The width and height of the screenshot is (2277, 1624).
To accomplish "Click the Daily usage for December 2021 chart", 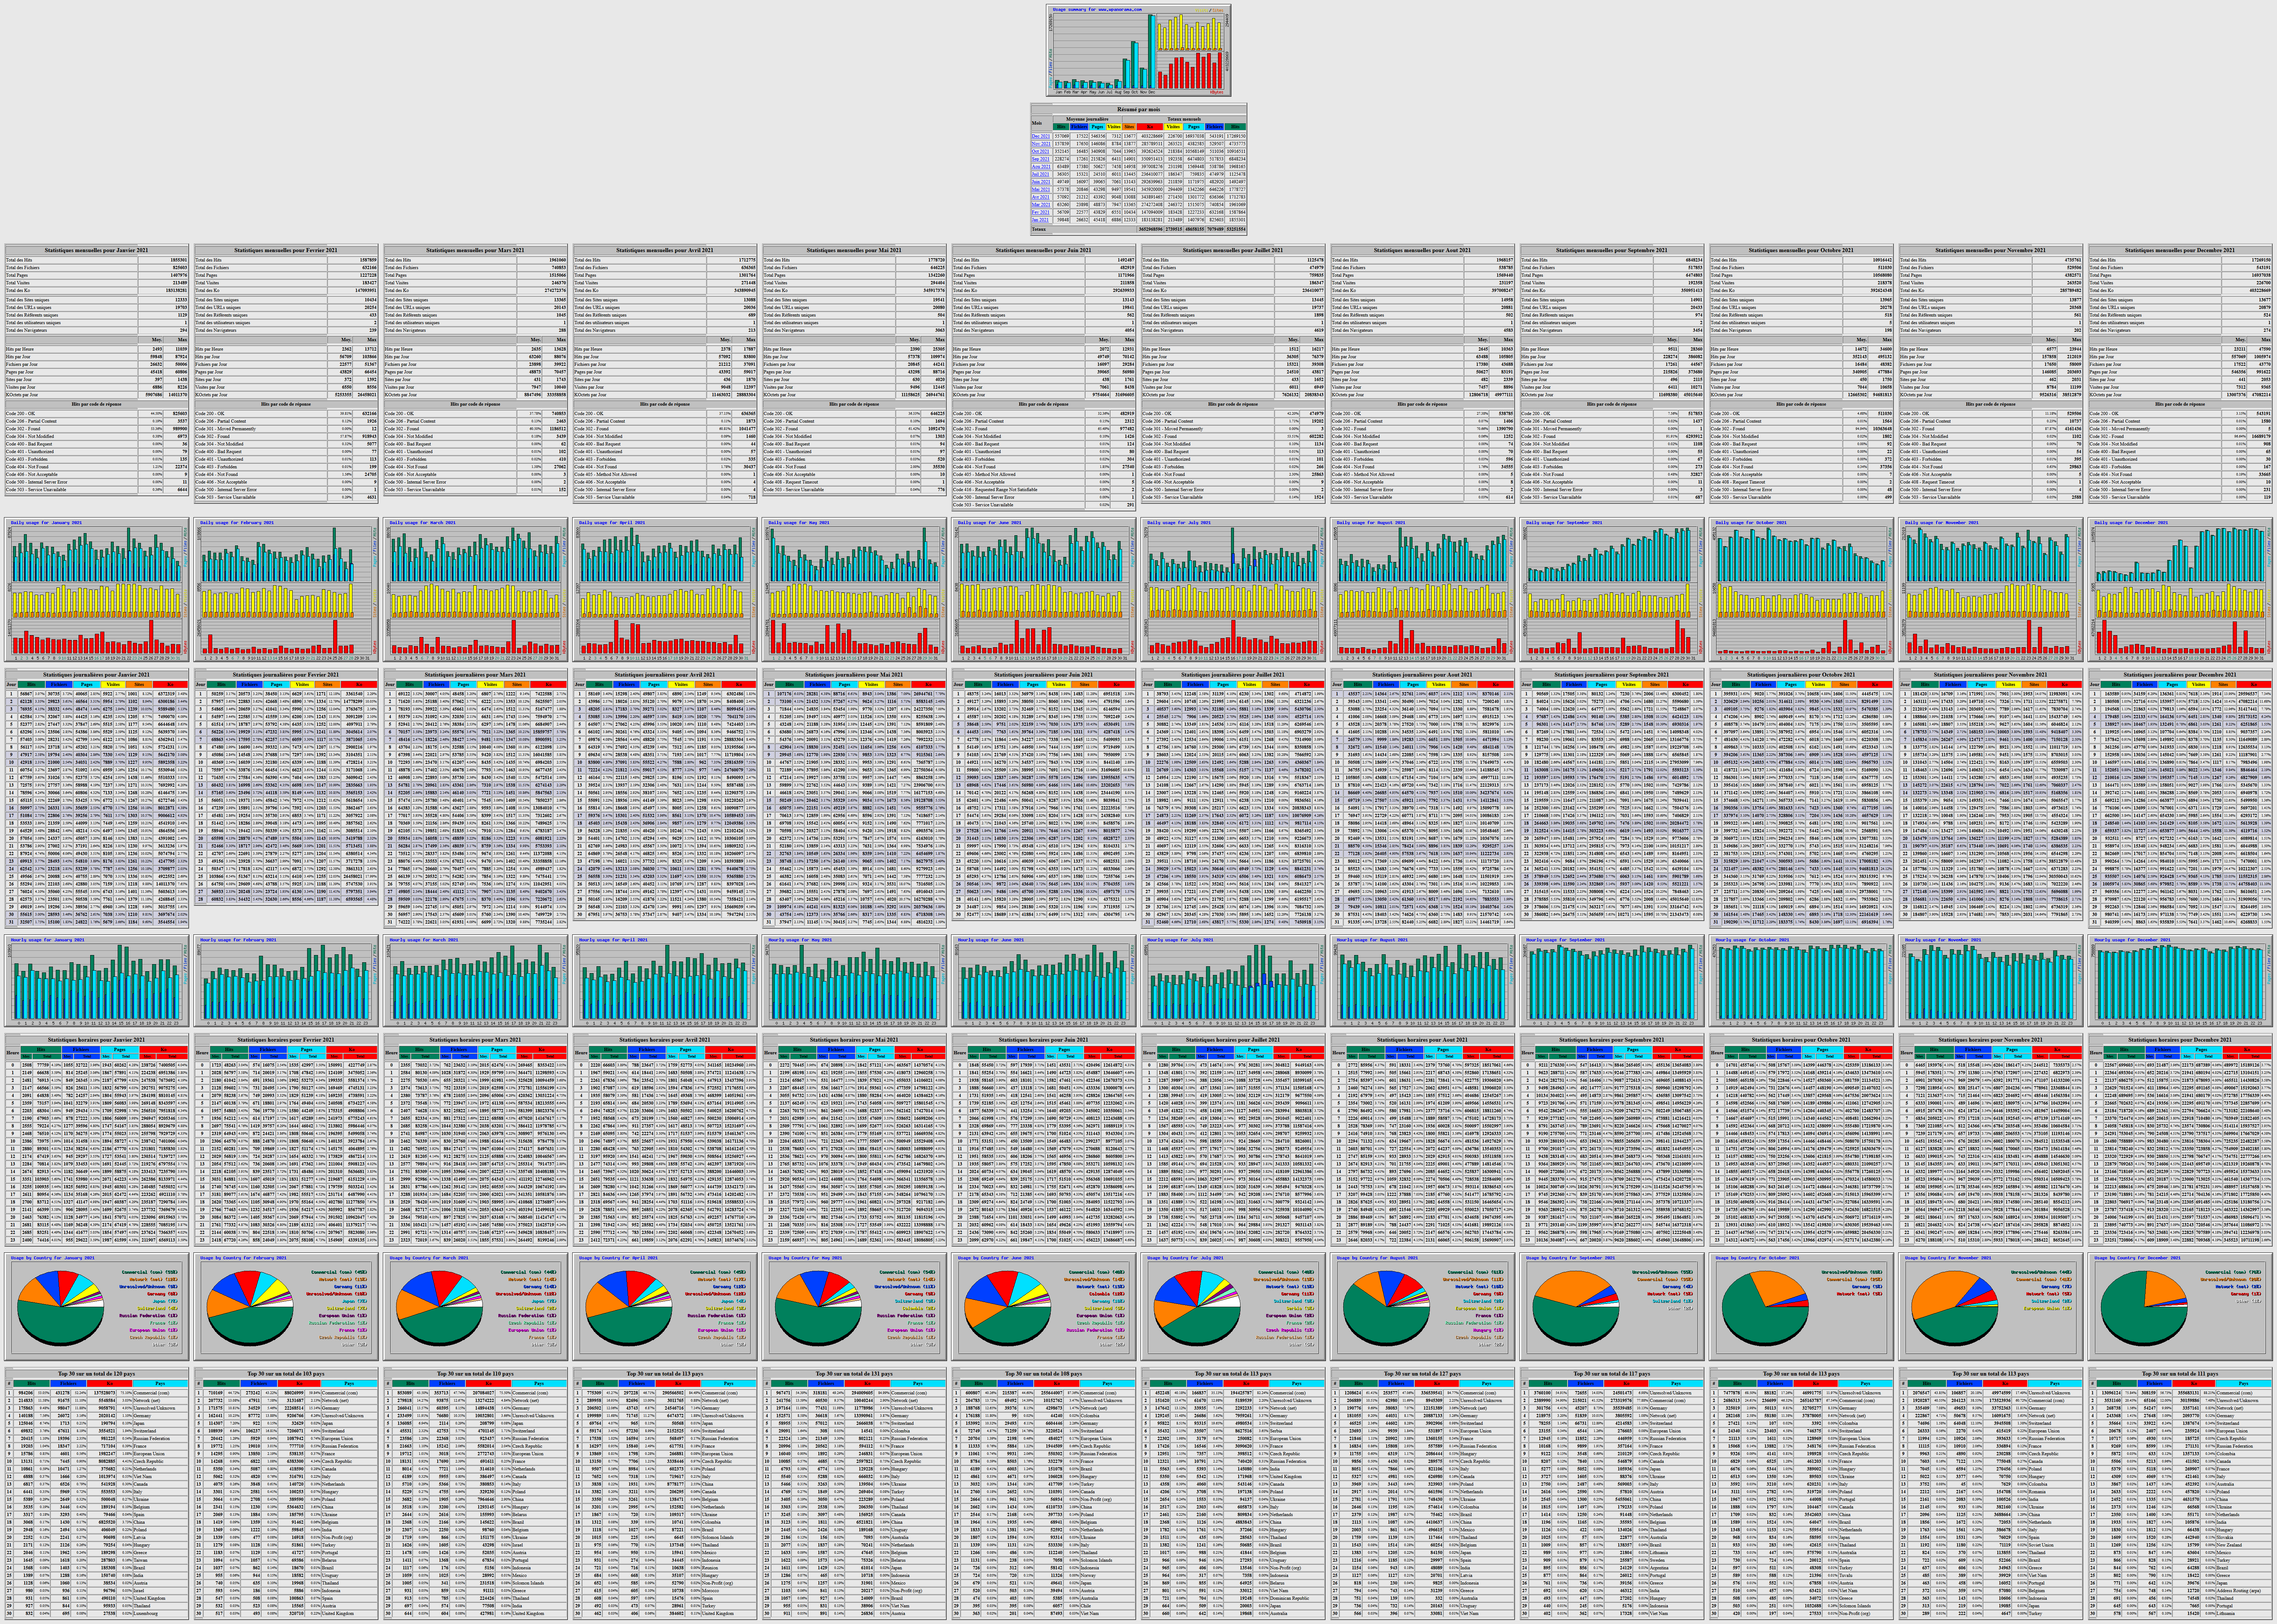I will [2181, 590].
